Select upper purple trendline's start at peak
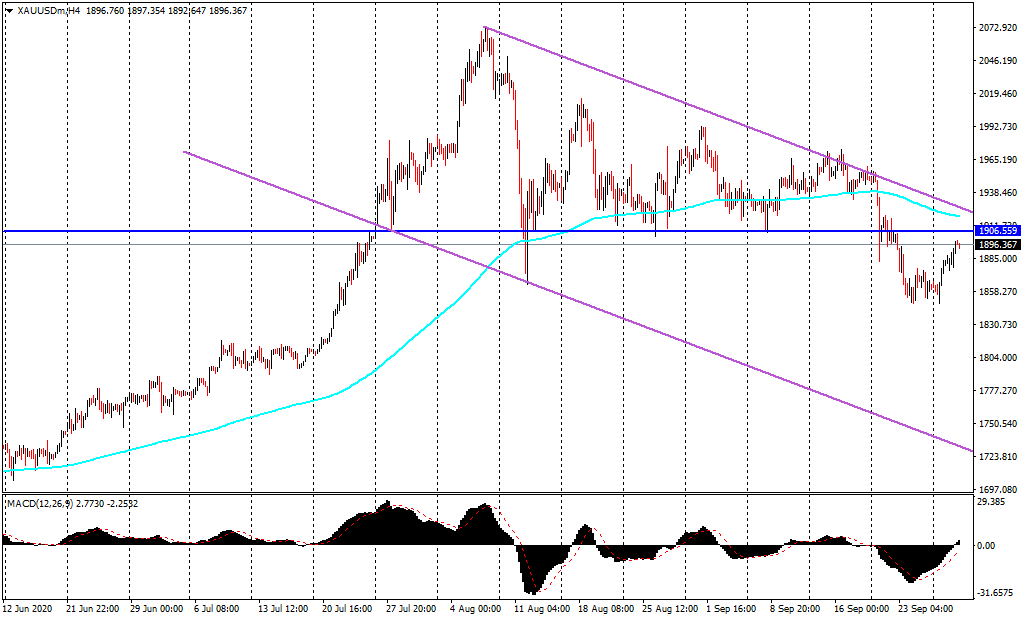Viewport: 1024px width, 620px height. click(485, 28)
